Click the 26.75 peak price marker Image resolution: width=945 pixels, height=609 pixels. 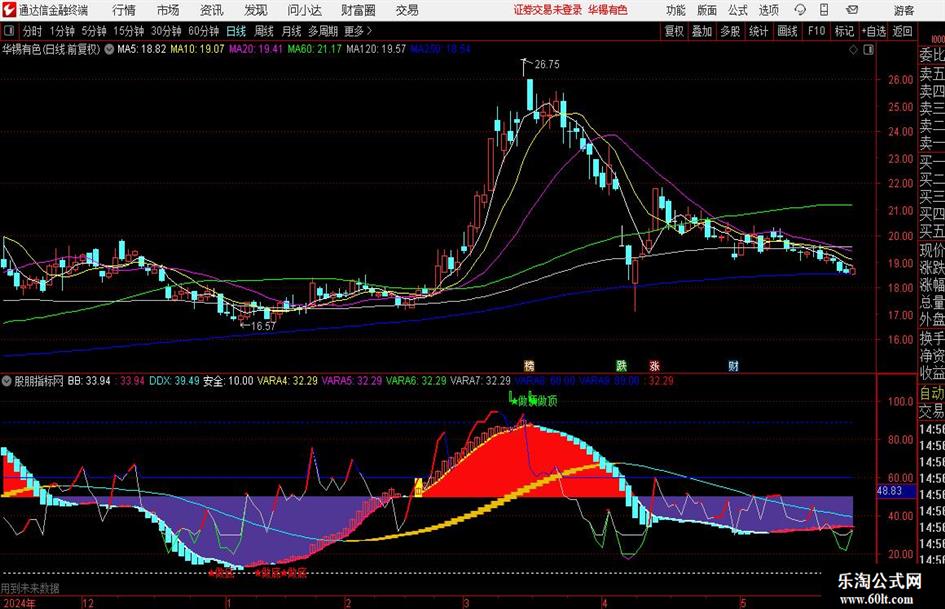pos(547,64)
